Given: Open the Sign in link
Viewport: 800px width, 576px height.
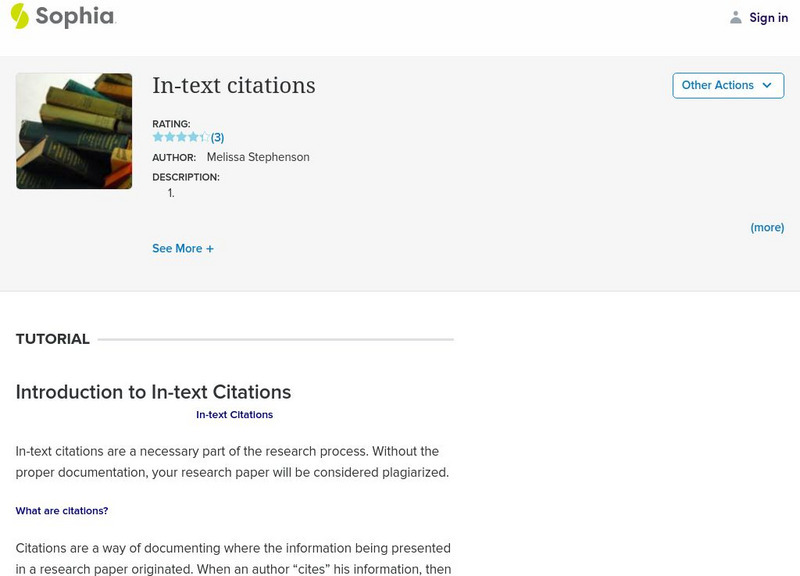Looking at the screenshot, I should click(x=768, y=17).
